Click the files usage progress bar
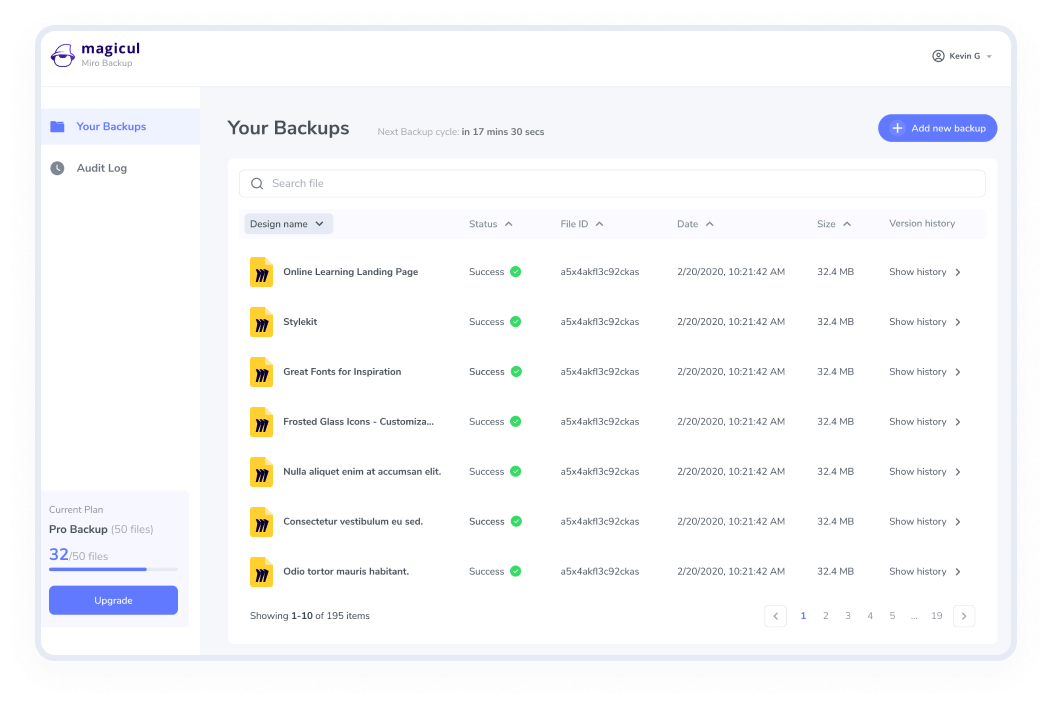This screenshot has height=706, width=1052. pyautogui.click(x=113, y=569)
